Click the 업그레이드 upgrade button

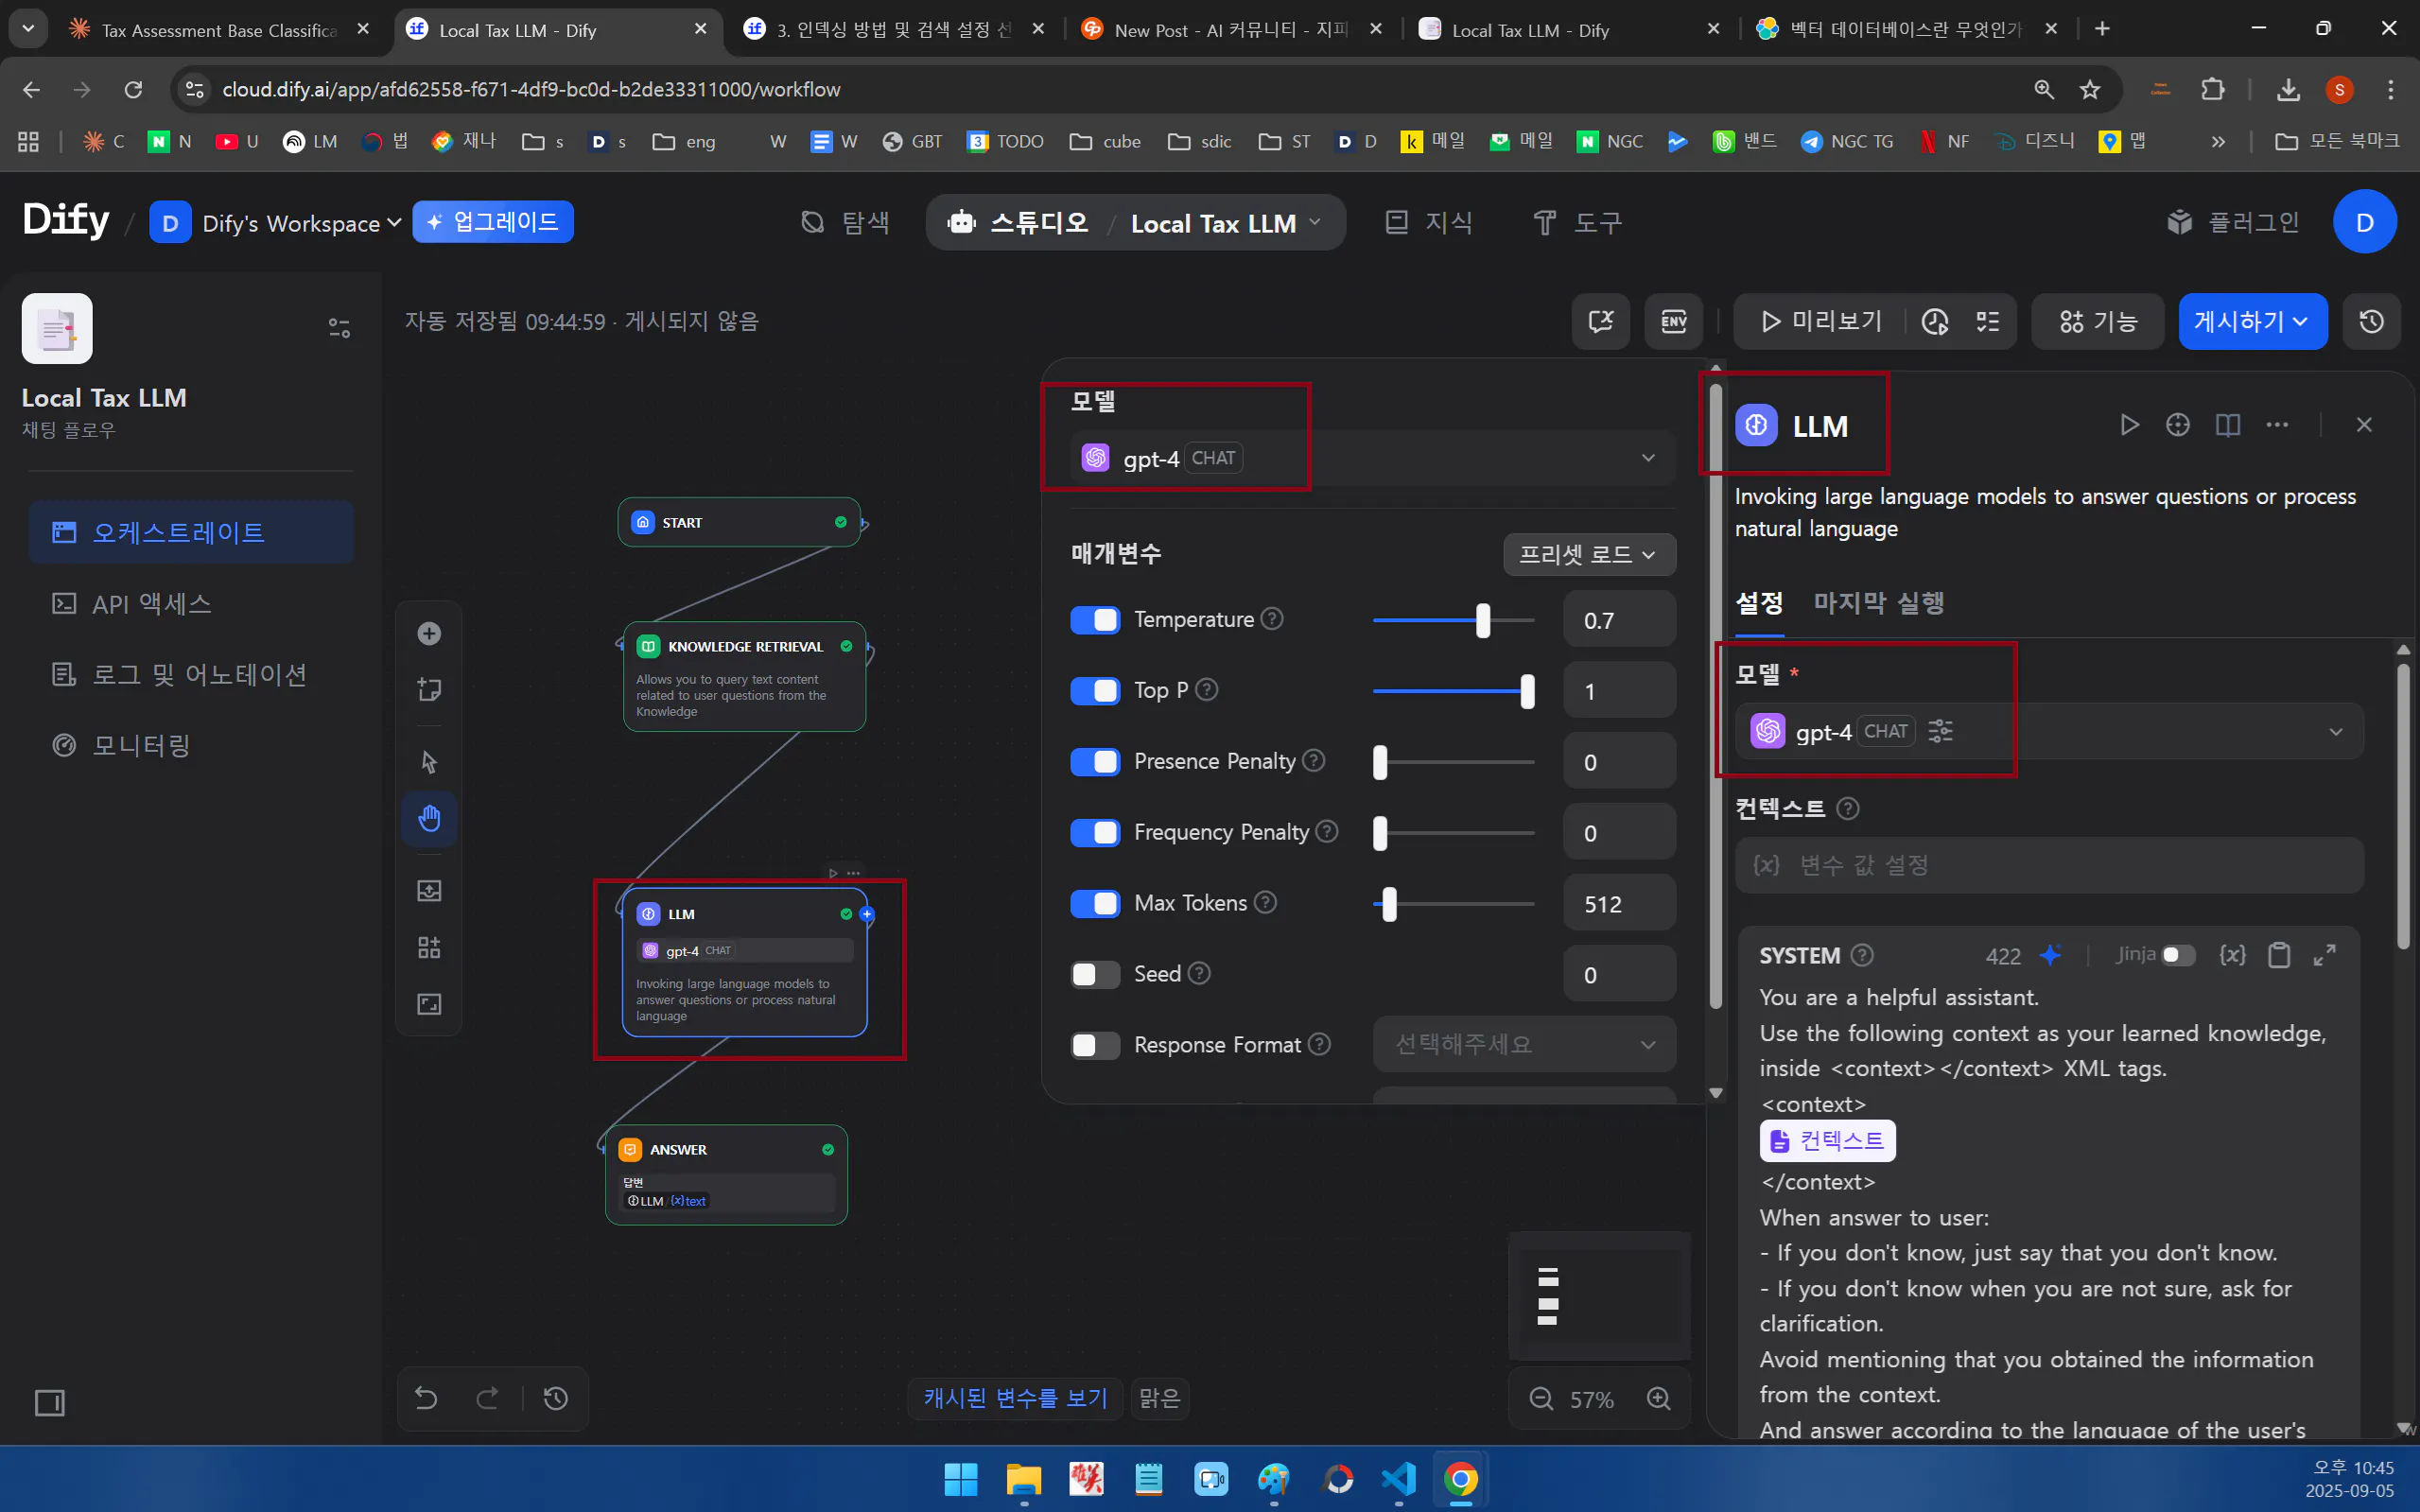tap(493, 222)
